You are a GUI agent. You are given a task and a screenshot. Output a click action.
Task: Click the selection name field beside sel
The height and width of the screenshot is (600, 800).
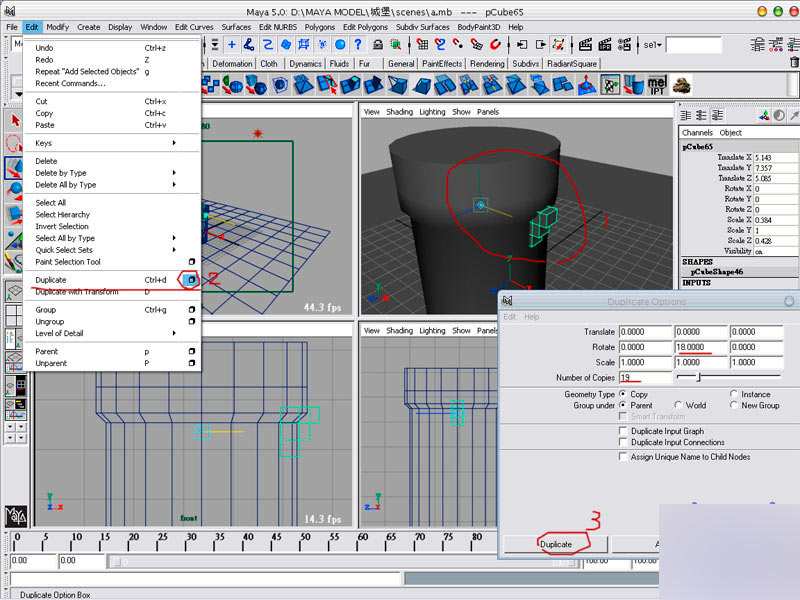pyautogui.click(x=694, y=45)
